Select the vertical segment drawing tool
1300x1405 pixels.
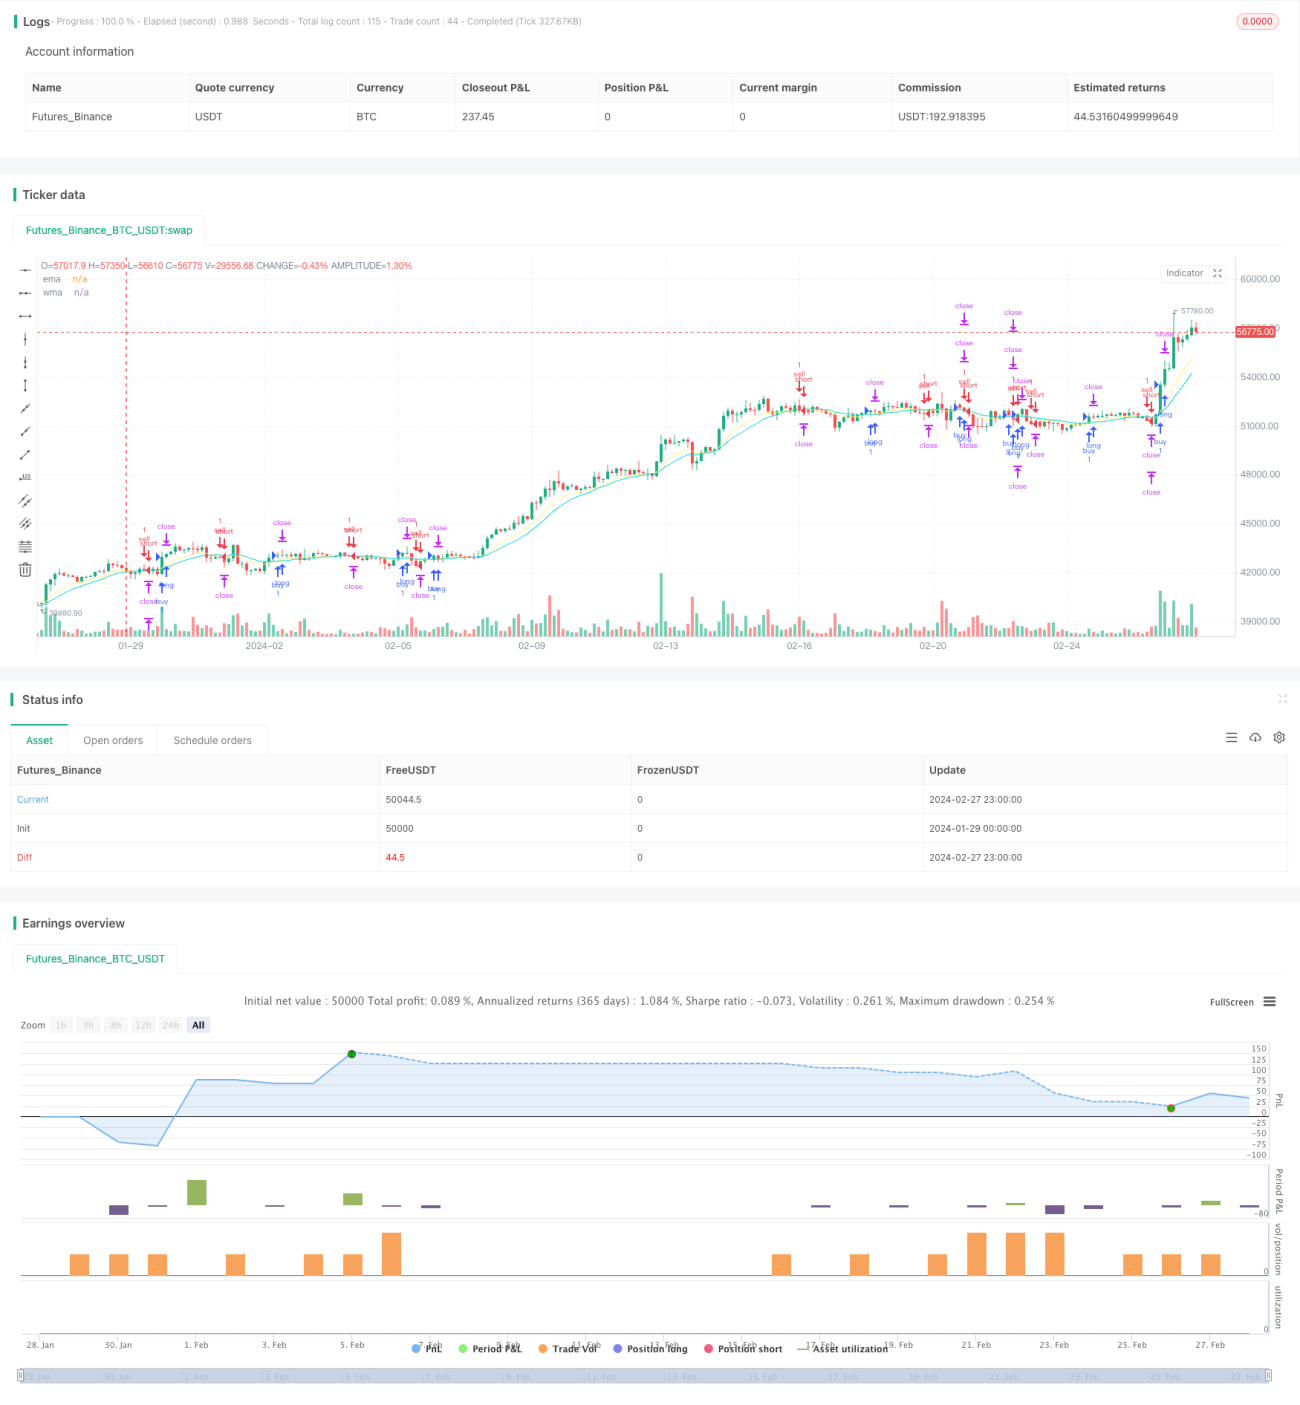(25, 385)
